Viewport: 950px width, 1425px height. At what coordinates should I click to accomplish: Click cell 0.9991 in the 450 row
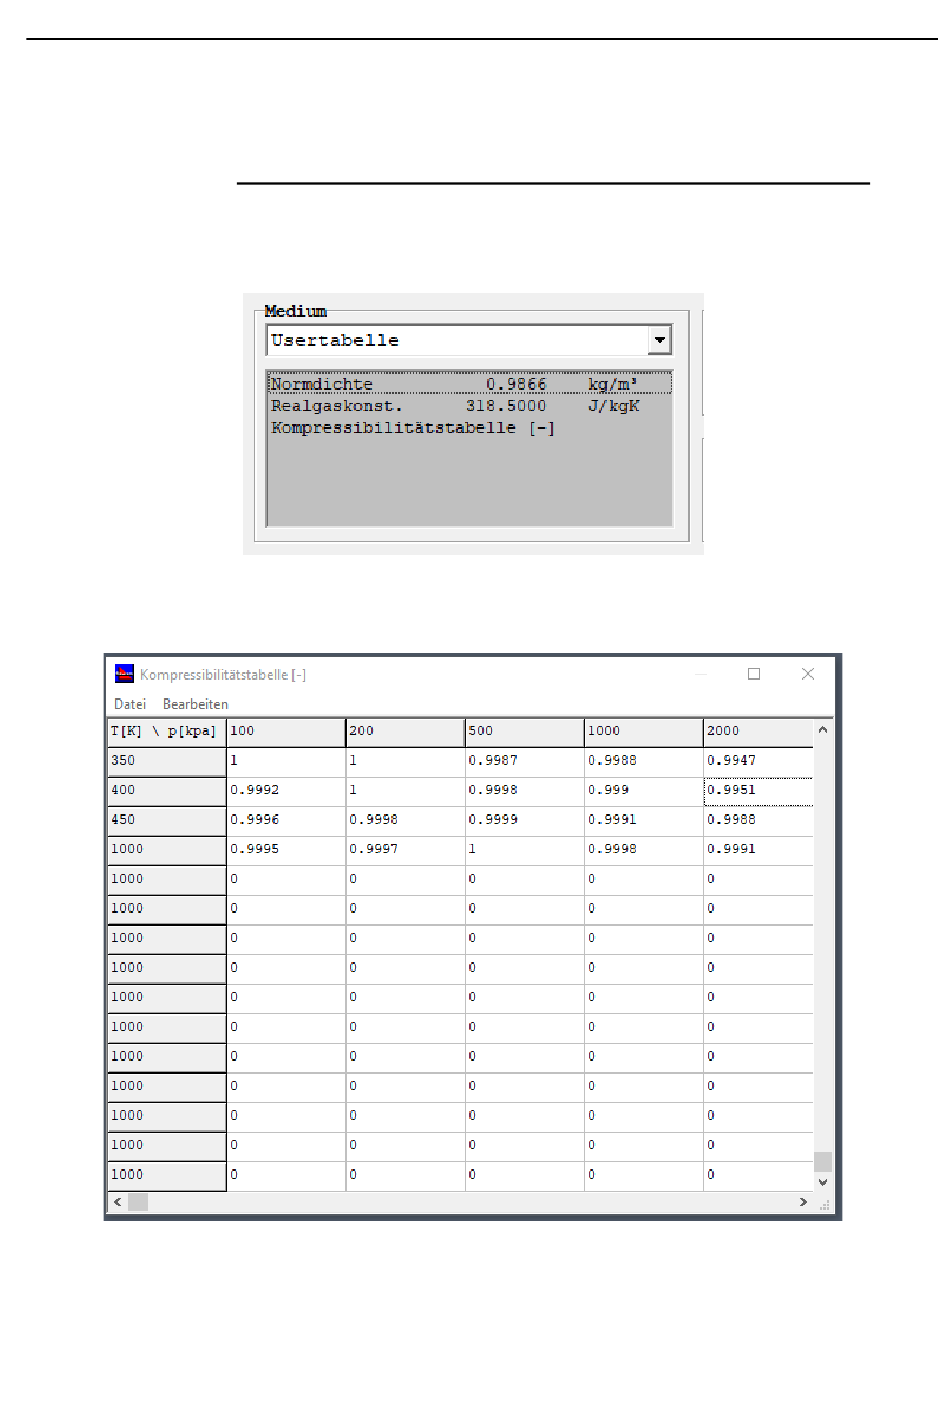pyautogui.click(x=643, y=820)
